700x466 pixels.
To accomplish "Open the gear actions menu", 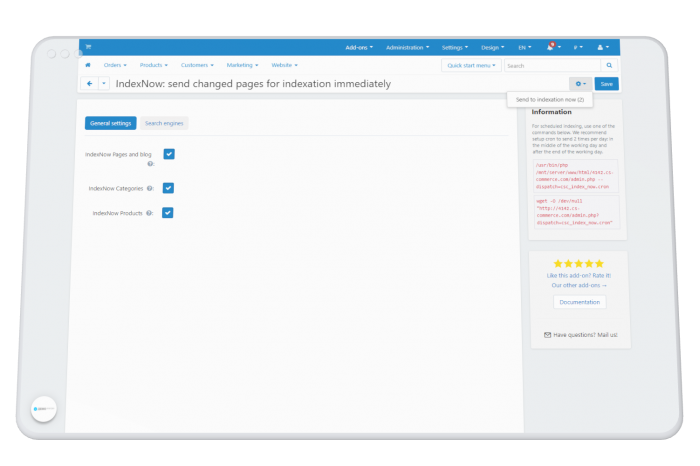I will [580, 84].
